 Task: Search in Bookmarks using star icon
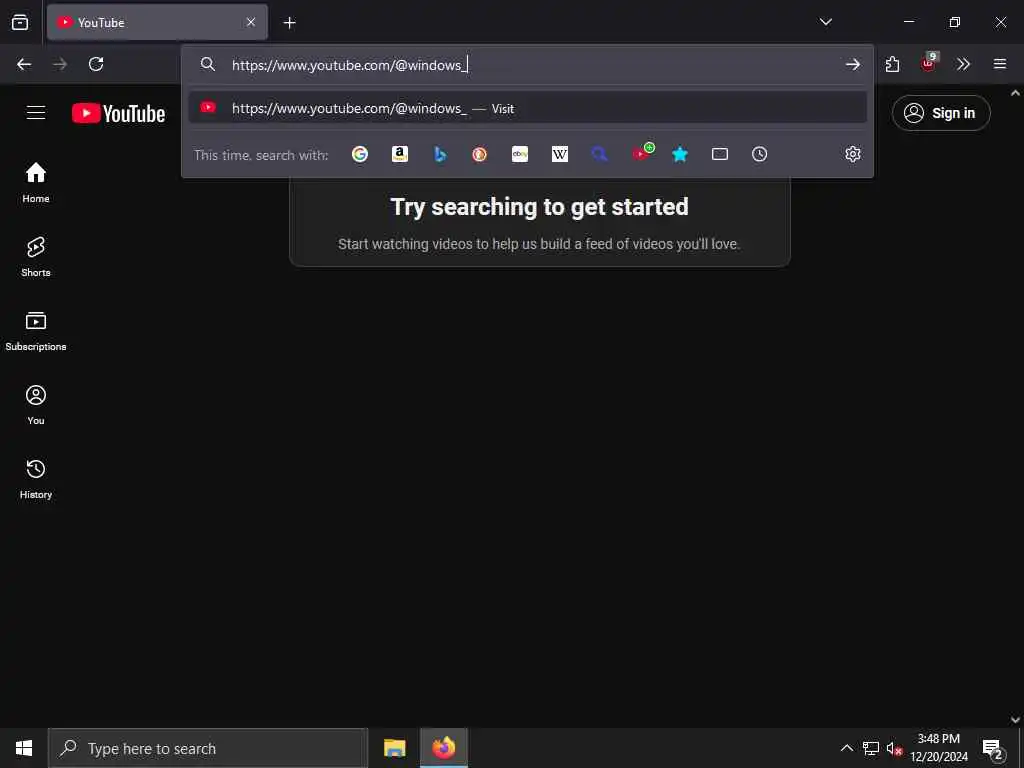(x=680, y=154)
